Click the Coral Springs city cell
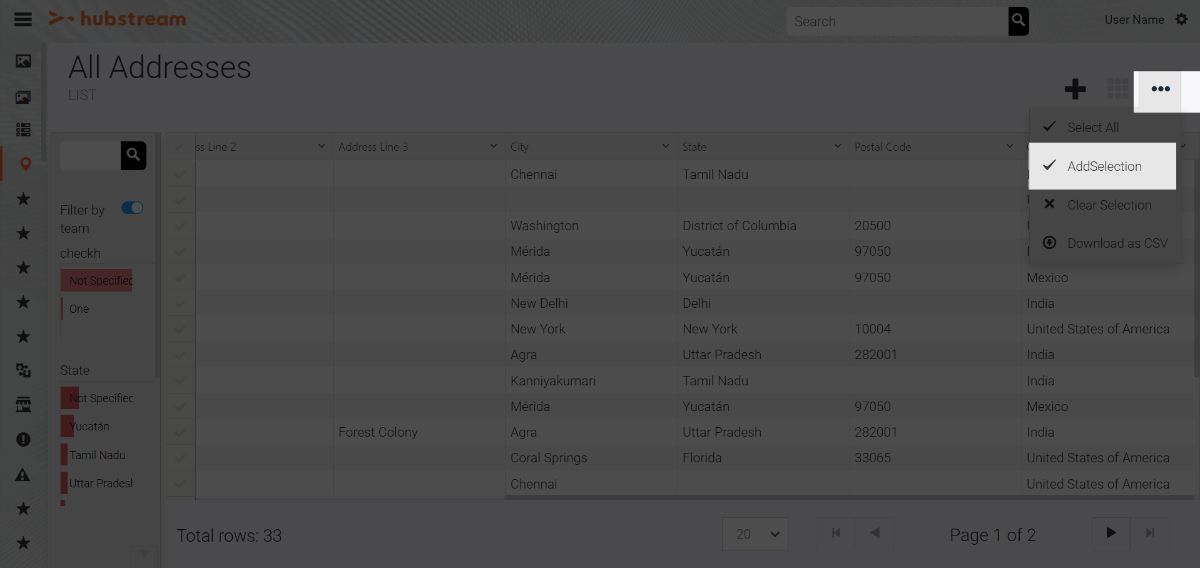This screenshot has height=568, width=1200. point(549,458)
